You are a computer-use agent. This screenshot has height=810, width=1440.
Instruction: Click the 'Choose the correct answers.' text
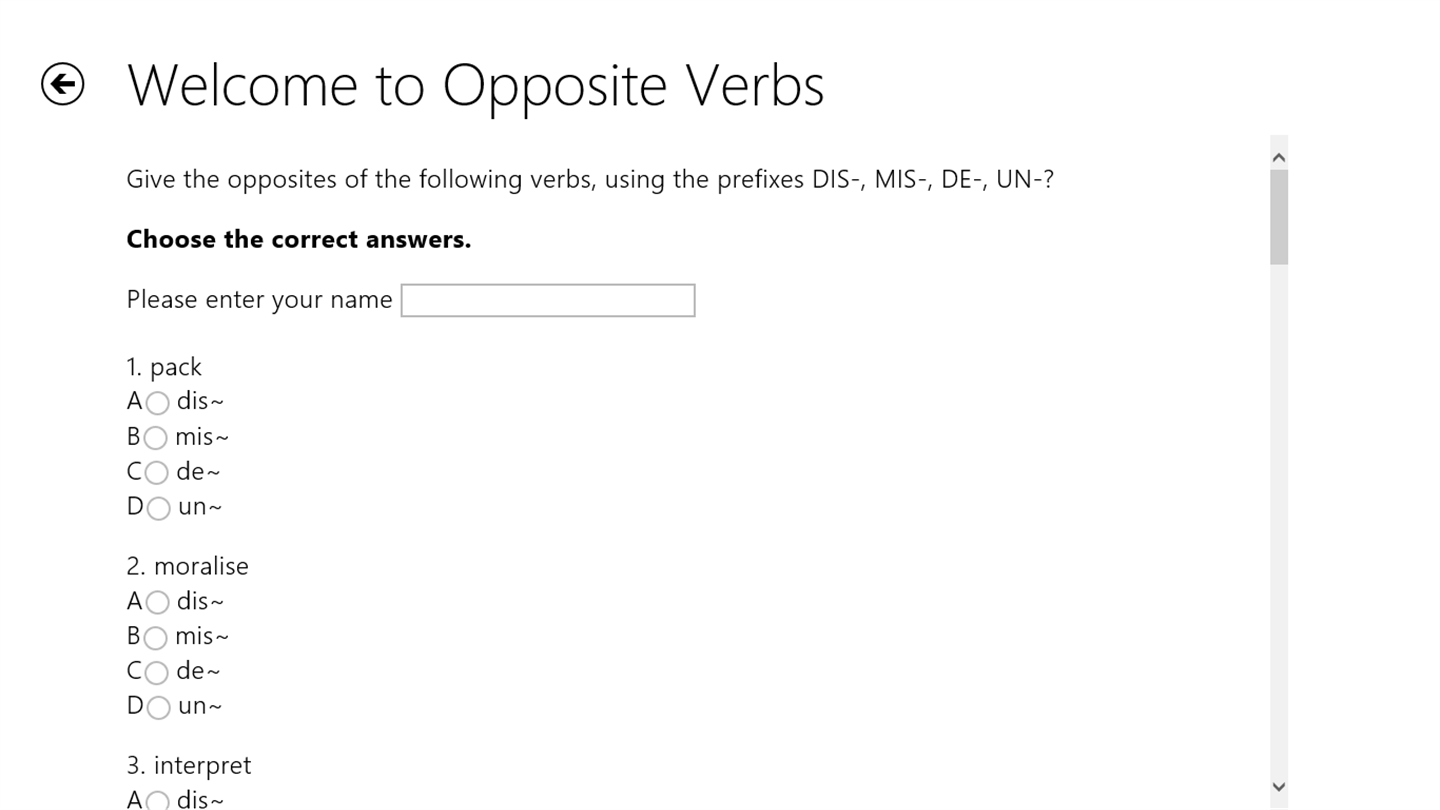298,240
